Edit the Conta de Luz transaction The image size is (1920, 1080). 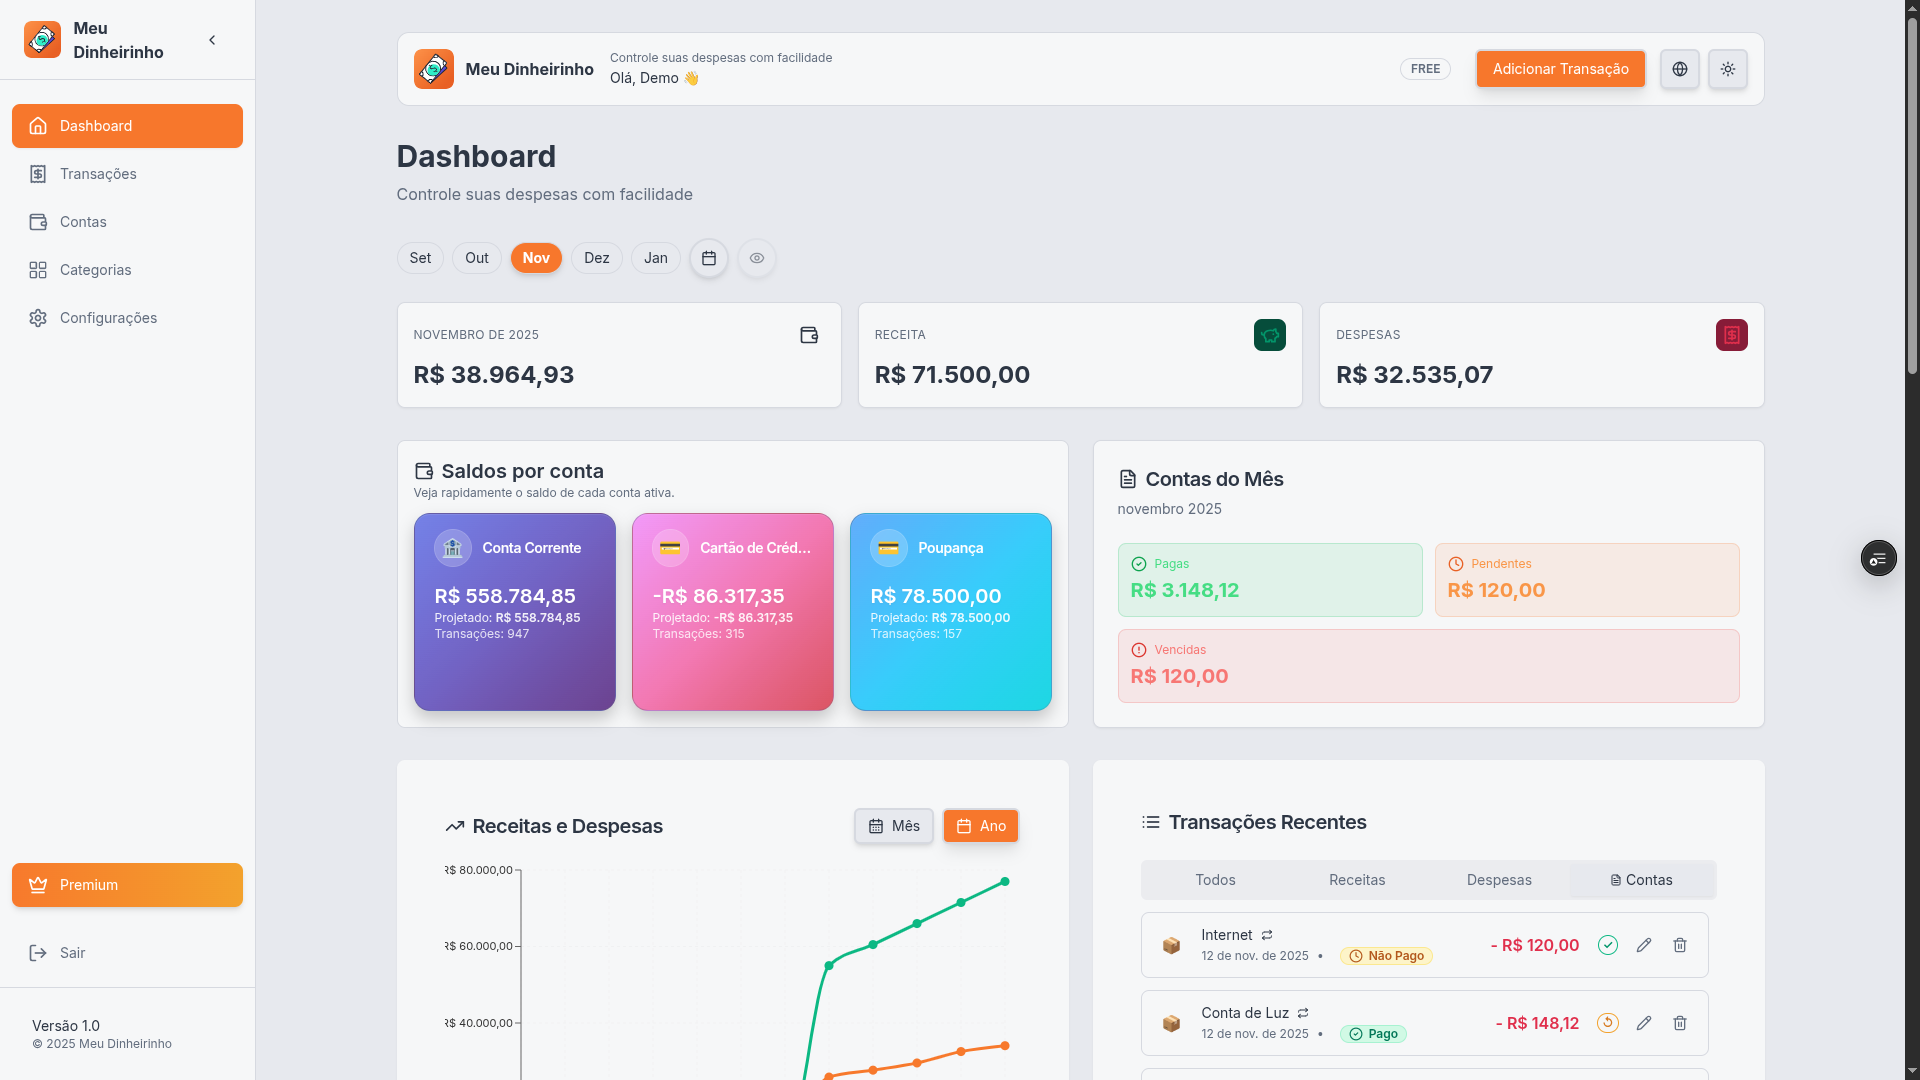coord(1643,1023)
